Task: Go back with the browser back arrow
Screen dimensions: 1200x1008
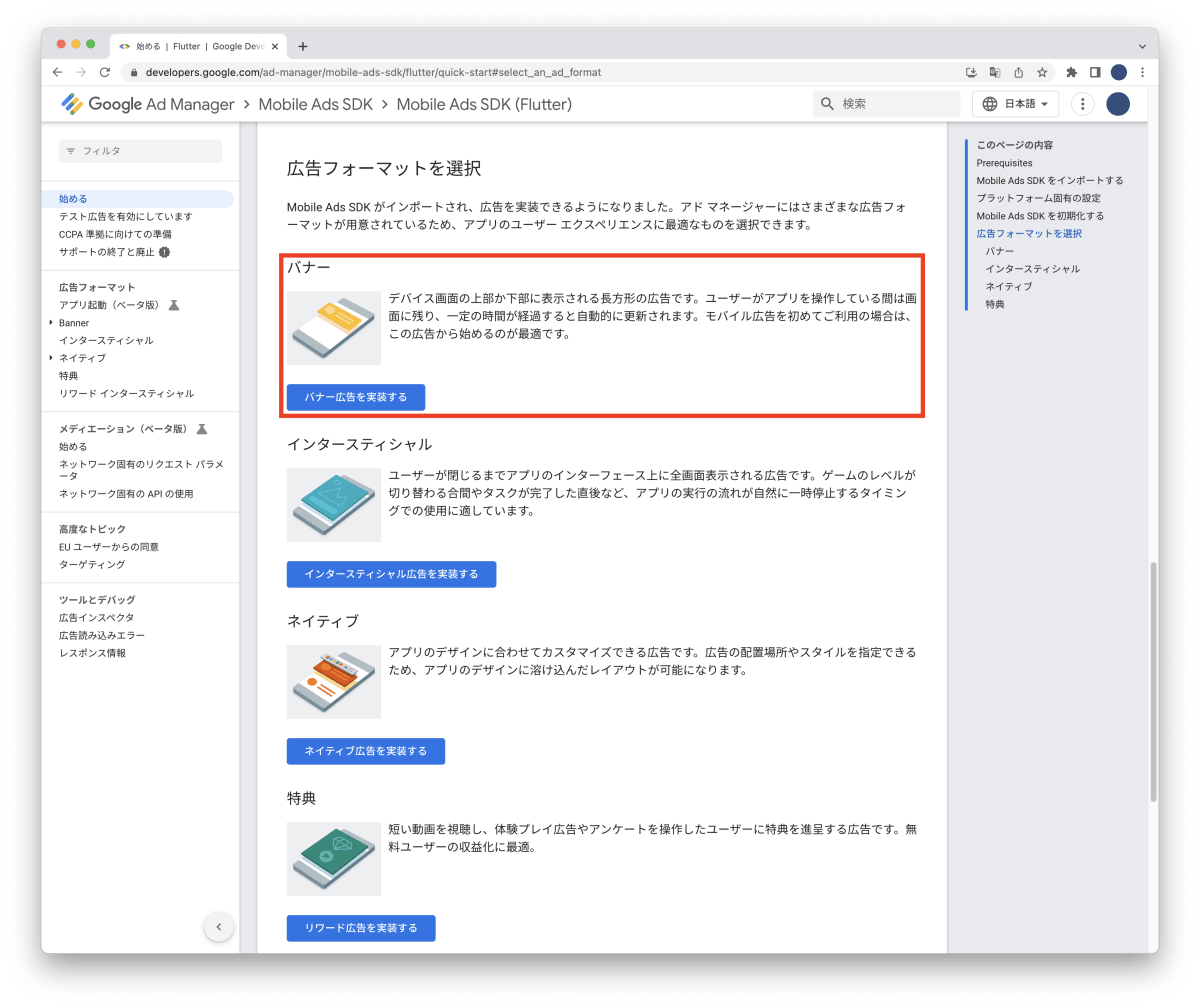Action: (57, 72)
